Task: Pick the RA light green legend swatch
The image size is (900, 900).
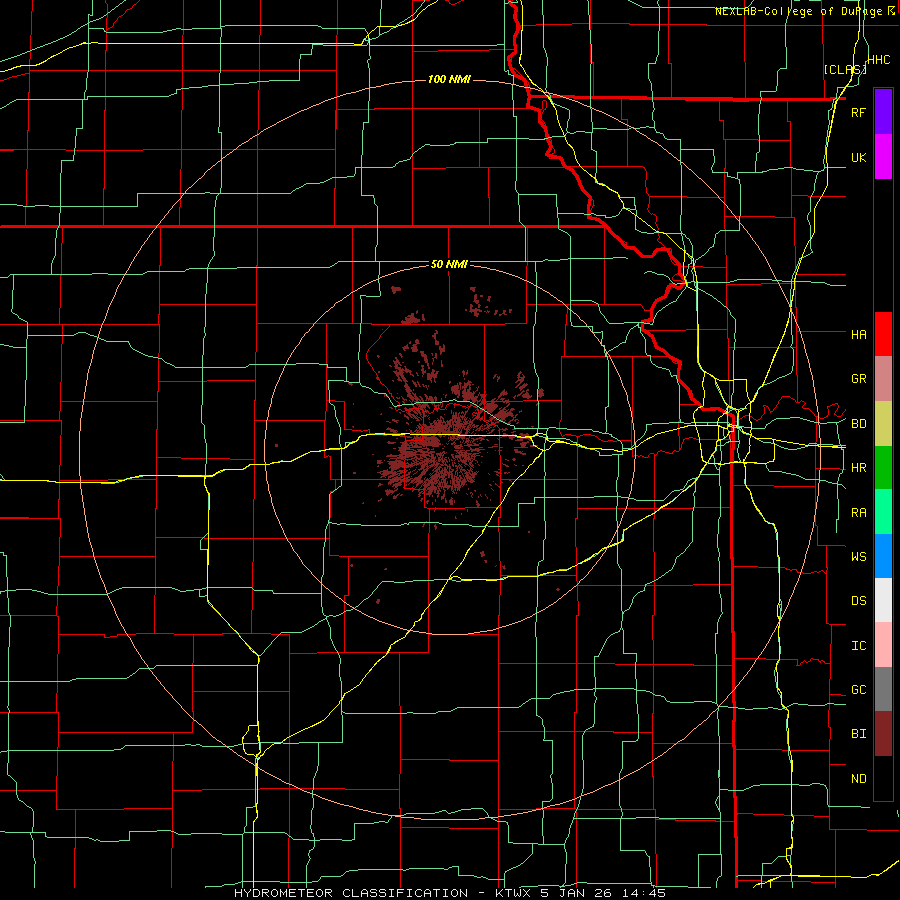Action: (x=883, y=512)
